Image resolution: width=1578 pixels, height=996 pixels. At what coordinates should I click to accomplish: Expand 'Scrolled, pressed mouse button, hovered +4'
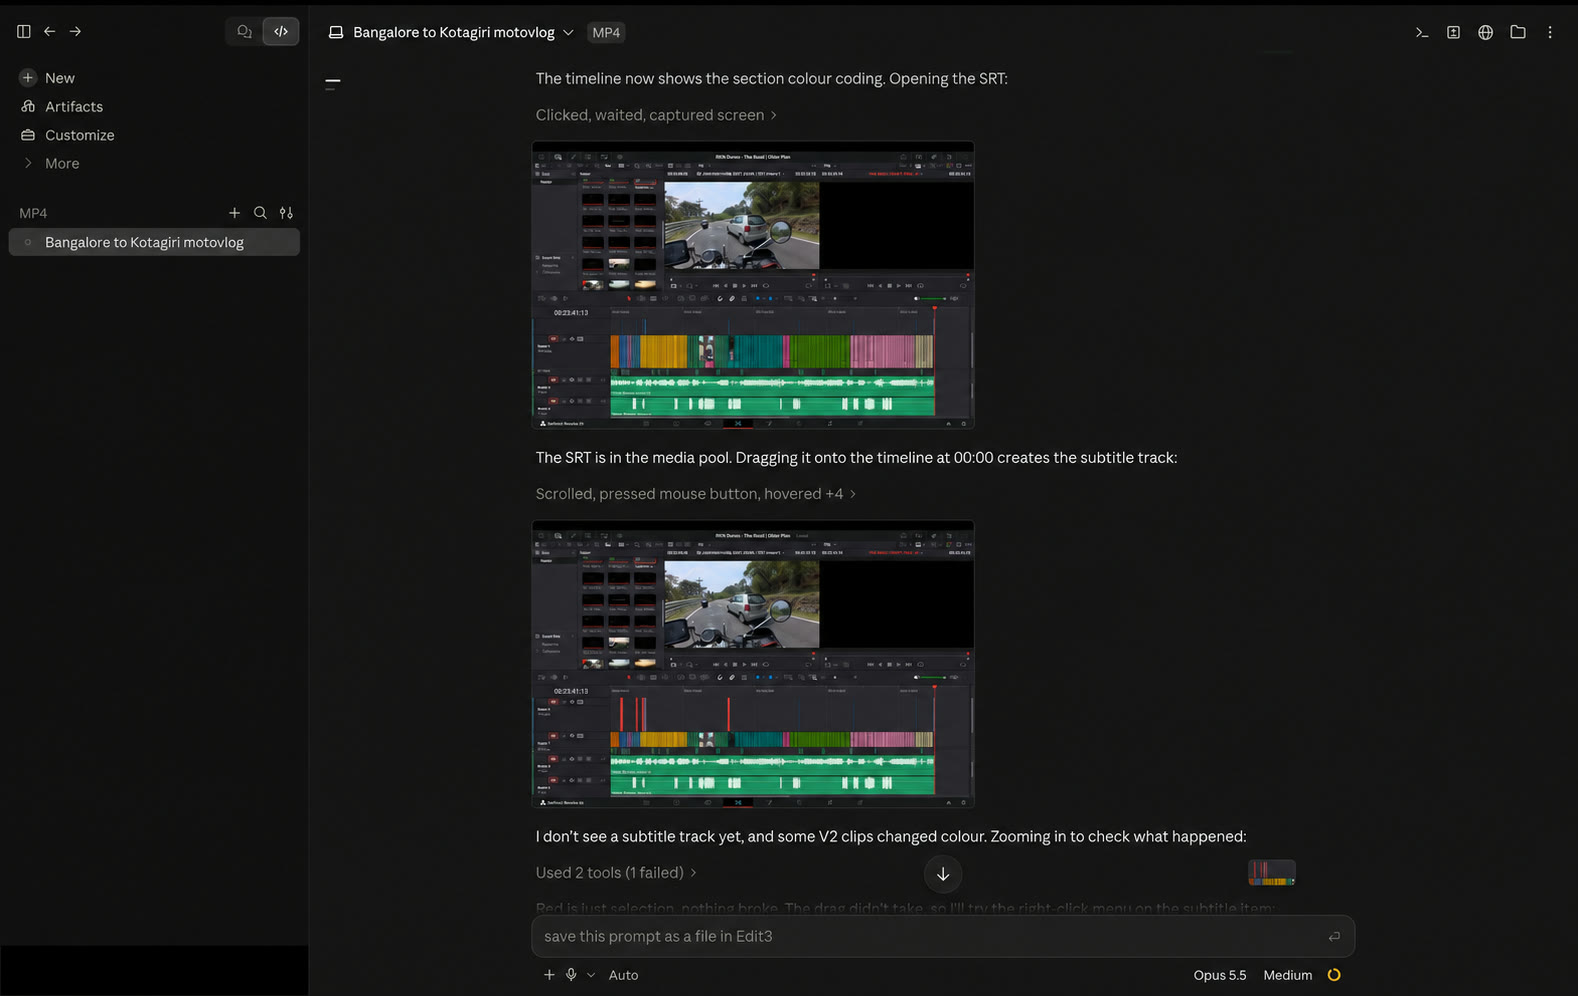point(696,494)
